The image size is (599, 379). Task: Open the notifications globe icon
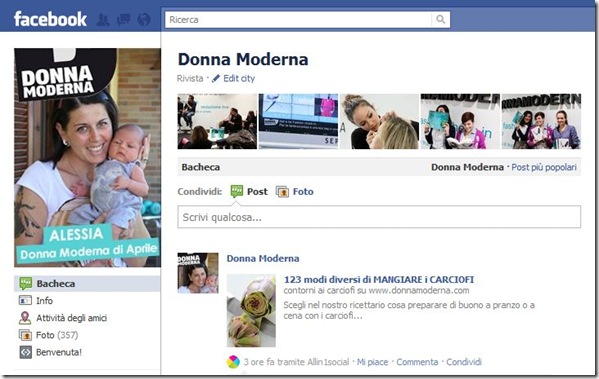click(144, 19)
